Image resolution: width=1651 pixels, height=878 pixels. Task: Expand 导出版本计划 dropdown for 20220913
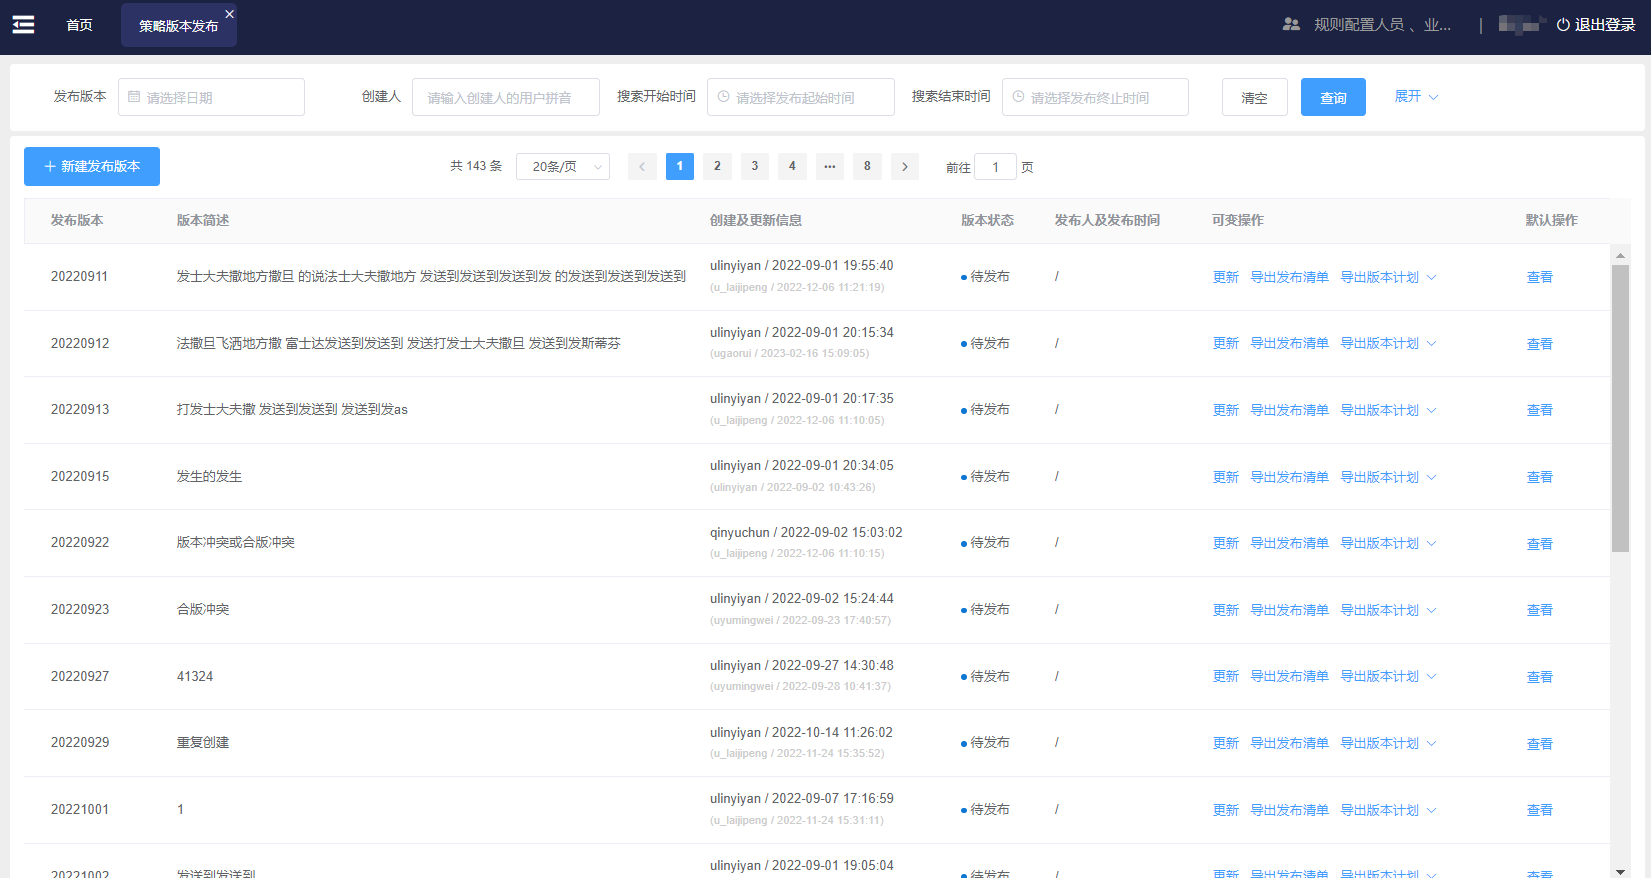click(1388, 410)
